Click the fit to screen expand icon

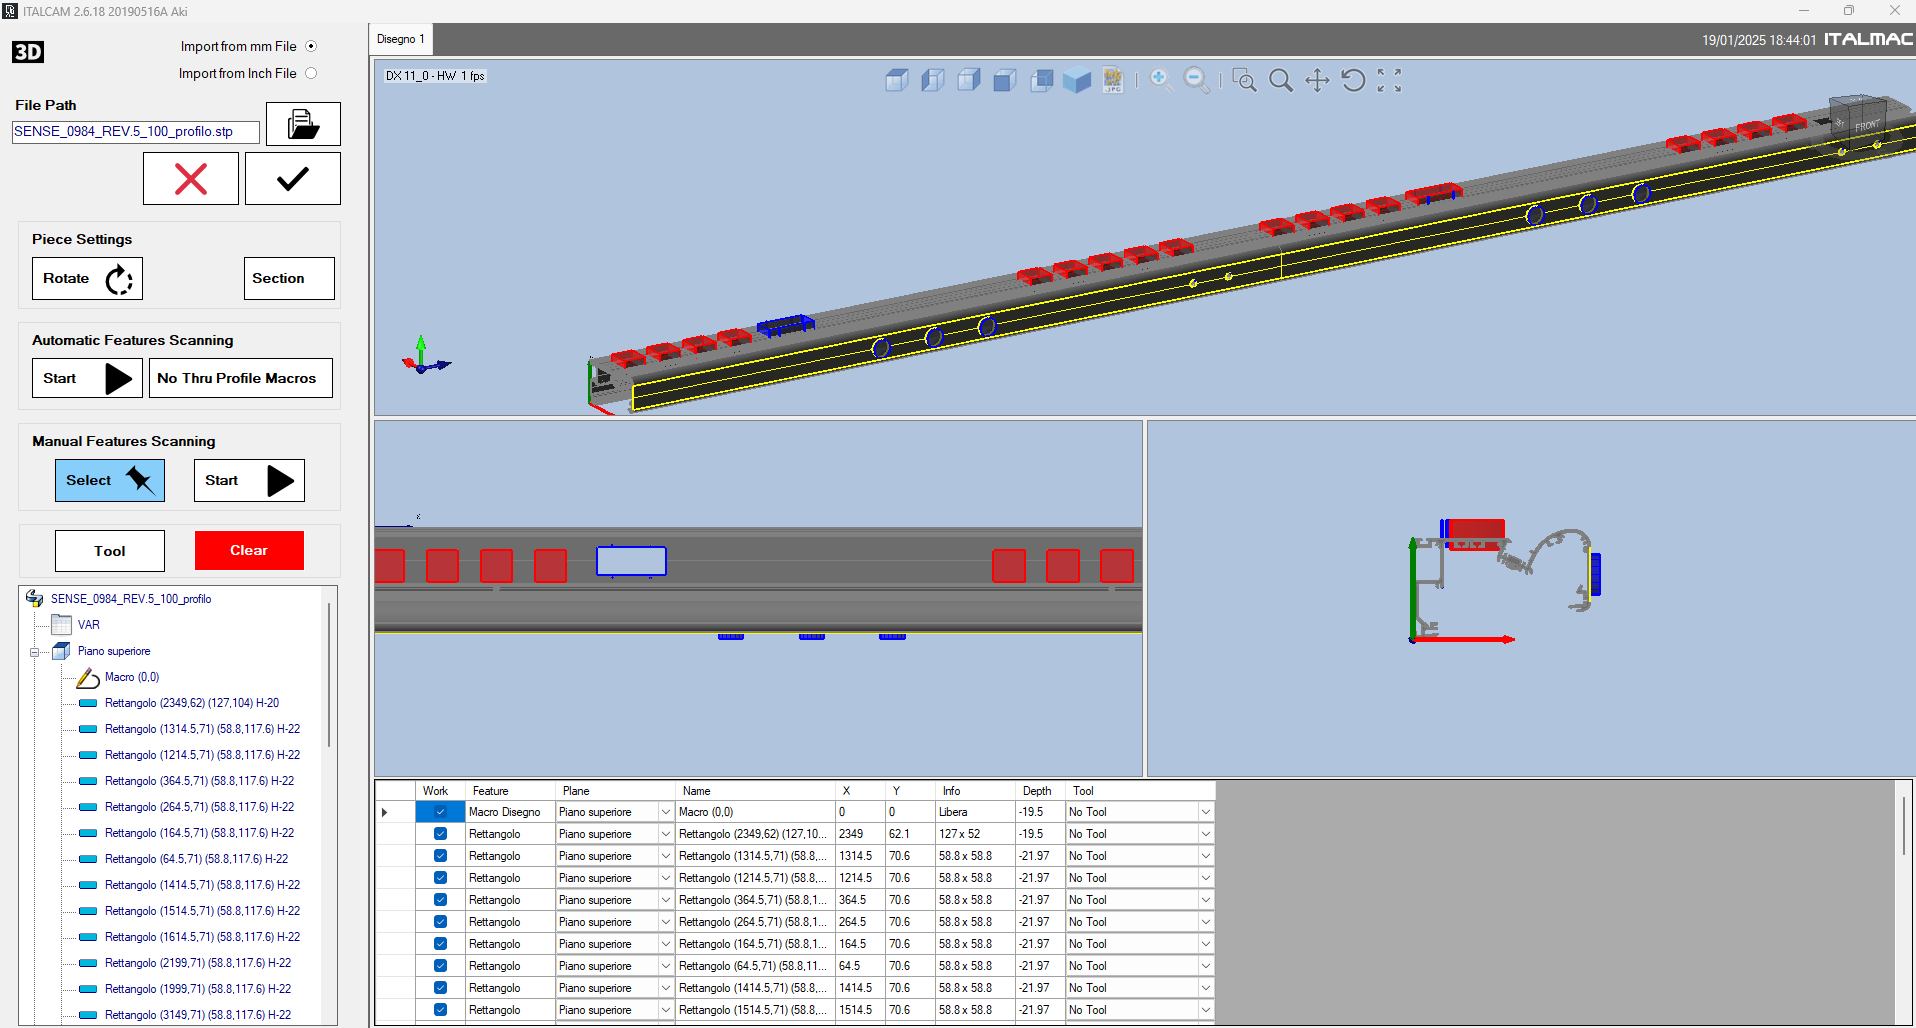pyautogui.click(x=1389, y=80)
